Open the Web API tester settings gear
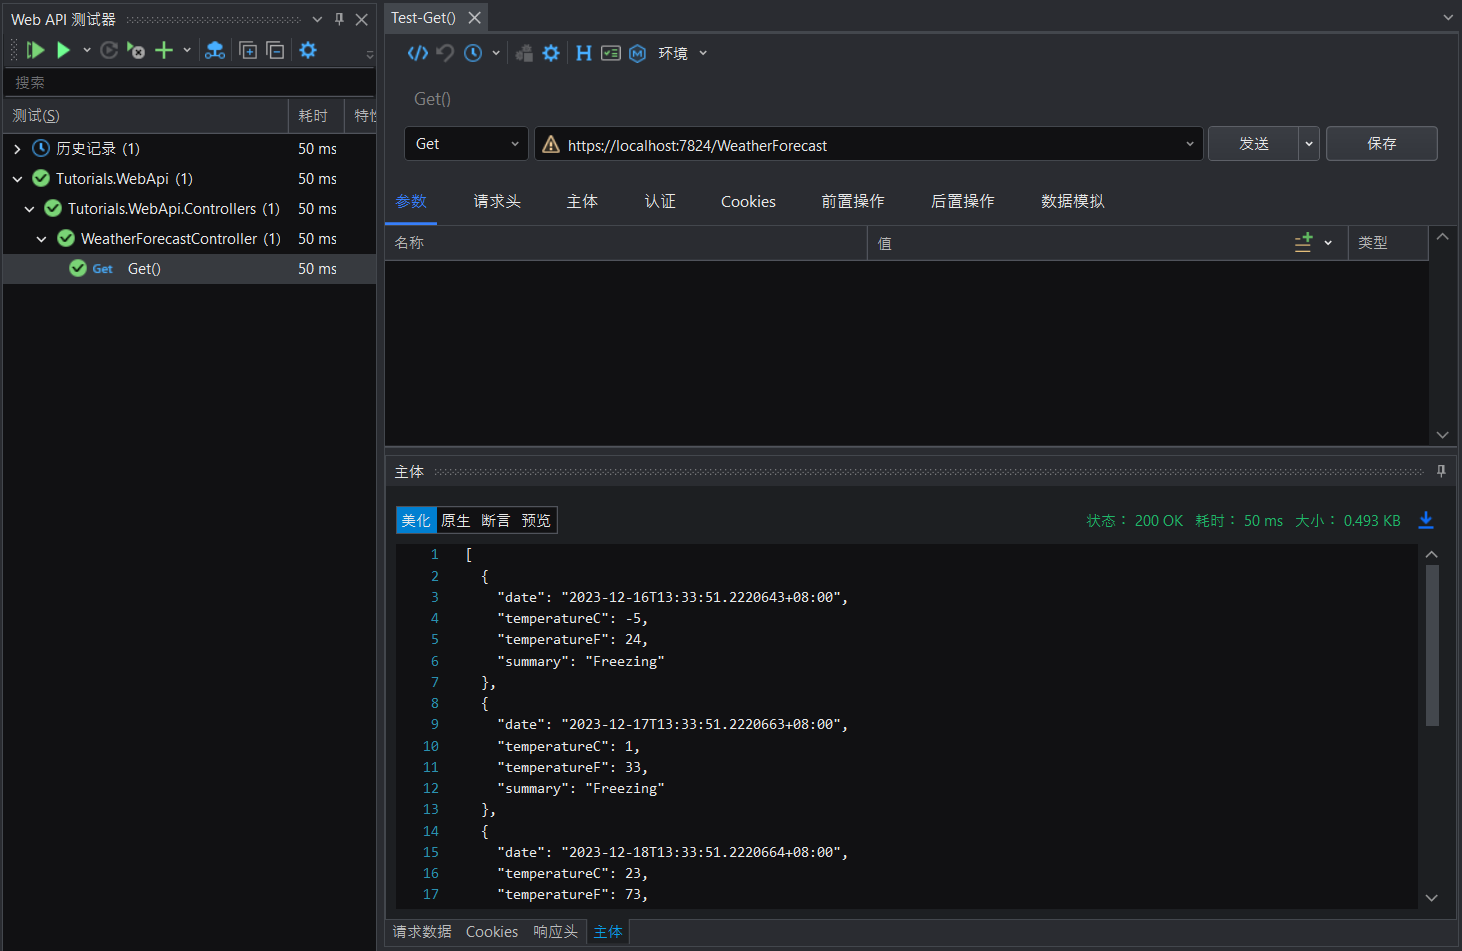Image resolution: width=1462 pixels, height=951 pixels. click(x=308, y=50)
